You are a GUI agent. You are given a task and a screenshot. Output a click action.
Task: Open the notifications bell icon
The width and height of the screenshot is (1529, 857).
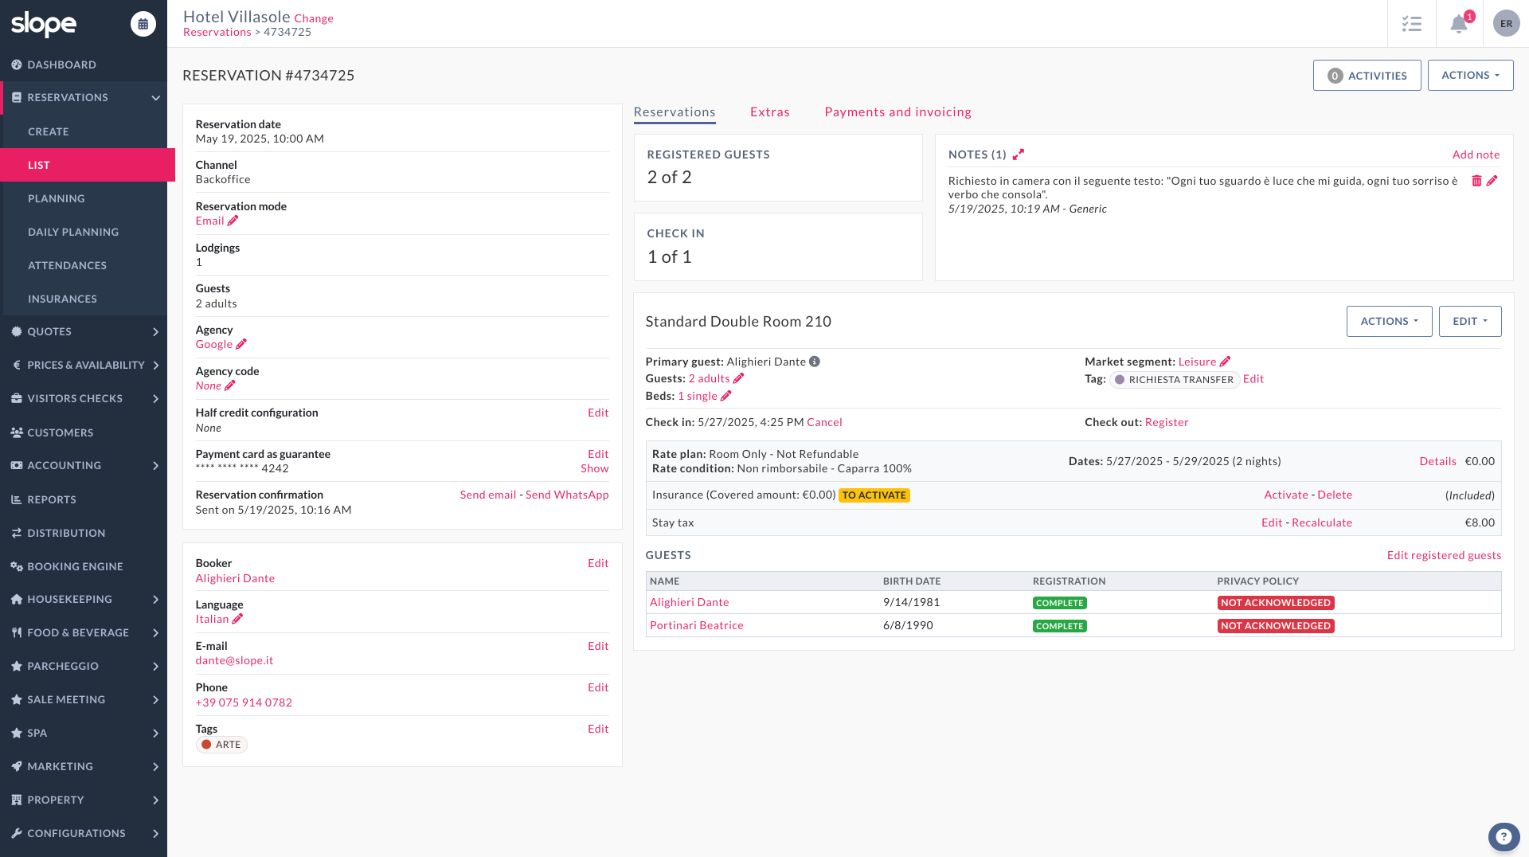(x=1459, y=24)
